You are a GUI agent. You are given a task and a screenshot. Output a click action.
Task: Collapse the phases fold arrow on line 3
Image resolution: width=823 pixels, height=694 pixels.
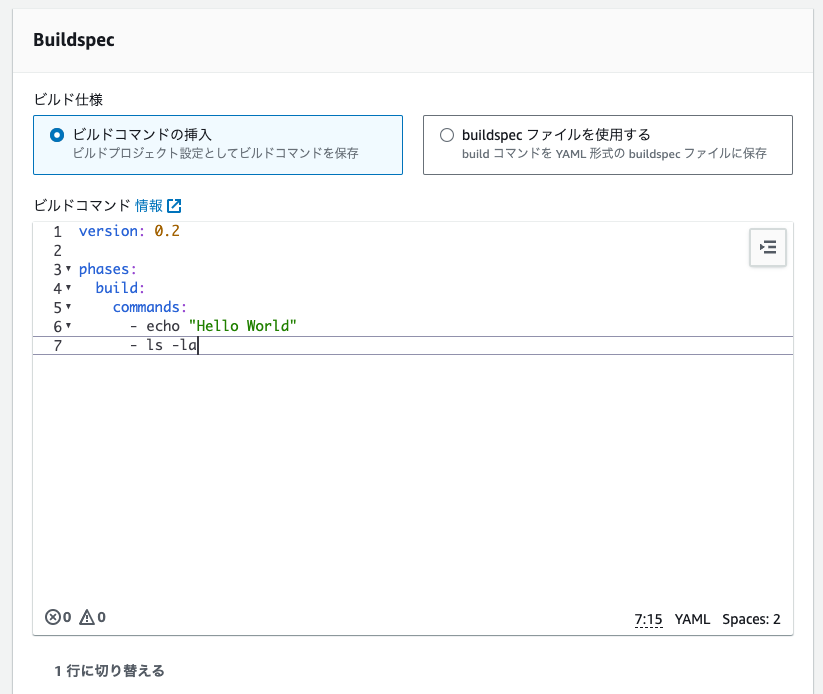(68, 269)
